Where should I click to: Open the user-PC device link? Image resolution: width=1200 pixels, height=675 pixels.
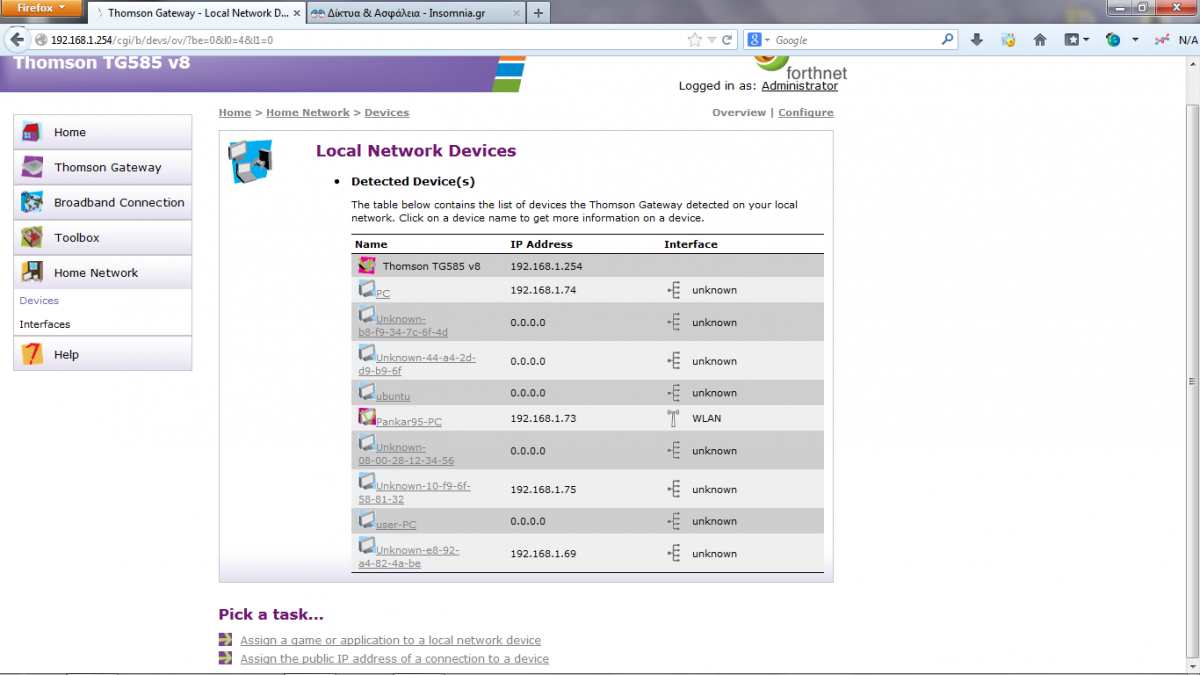click(396, 525)
